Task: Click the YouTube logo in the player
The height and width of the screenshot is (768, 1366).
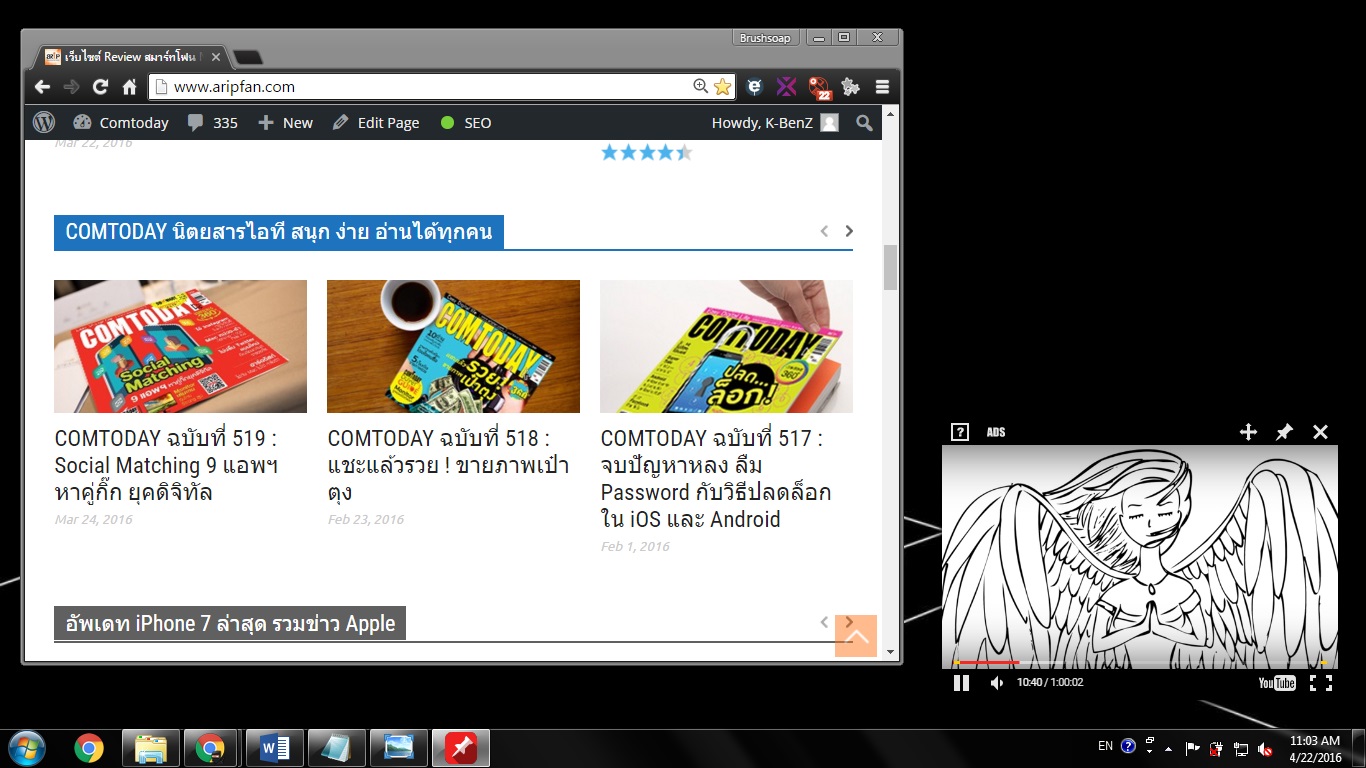Action: [1277, 683]
